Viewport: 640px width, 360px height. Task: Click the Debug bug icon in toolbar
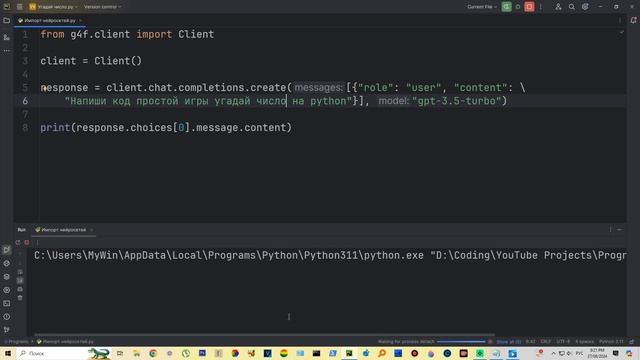click(x=518, y=7)
